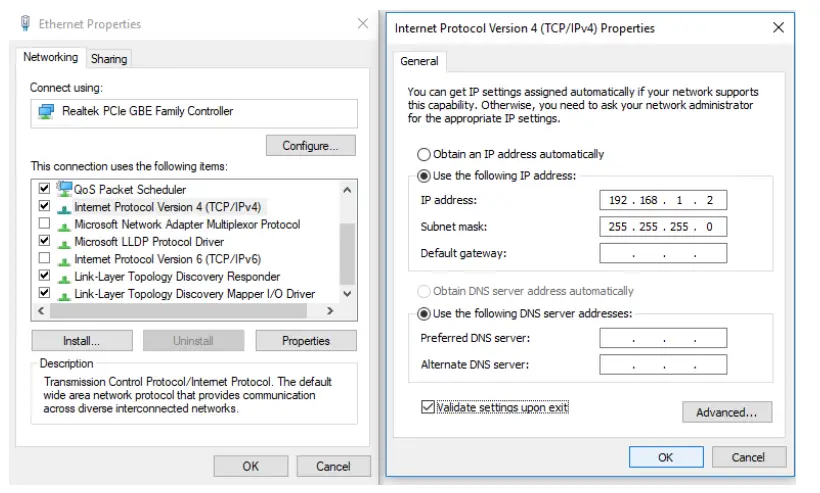
Task: Toggle Validate settings upon exit checkbox
Action: pos(428,408)
